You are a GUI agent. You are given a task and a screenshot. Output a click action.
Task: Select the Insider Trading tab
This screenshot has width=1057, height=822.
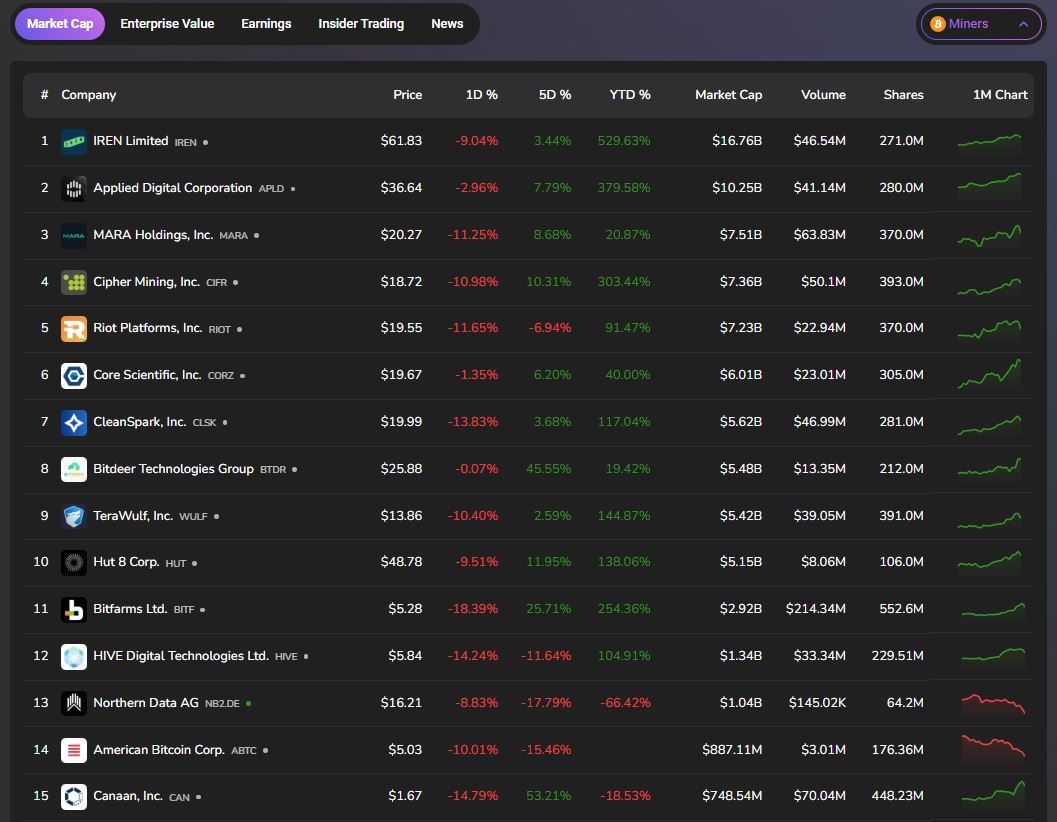(361, 24)
